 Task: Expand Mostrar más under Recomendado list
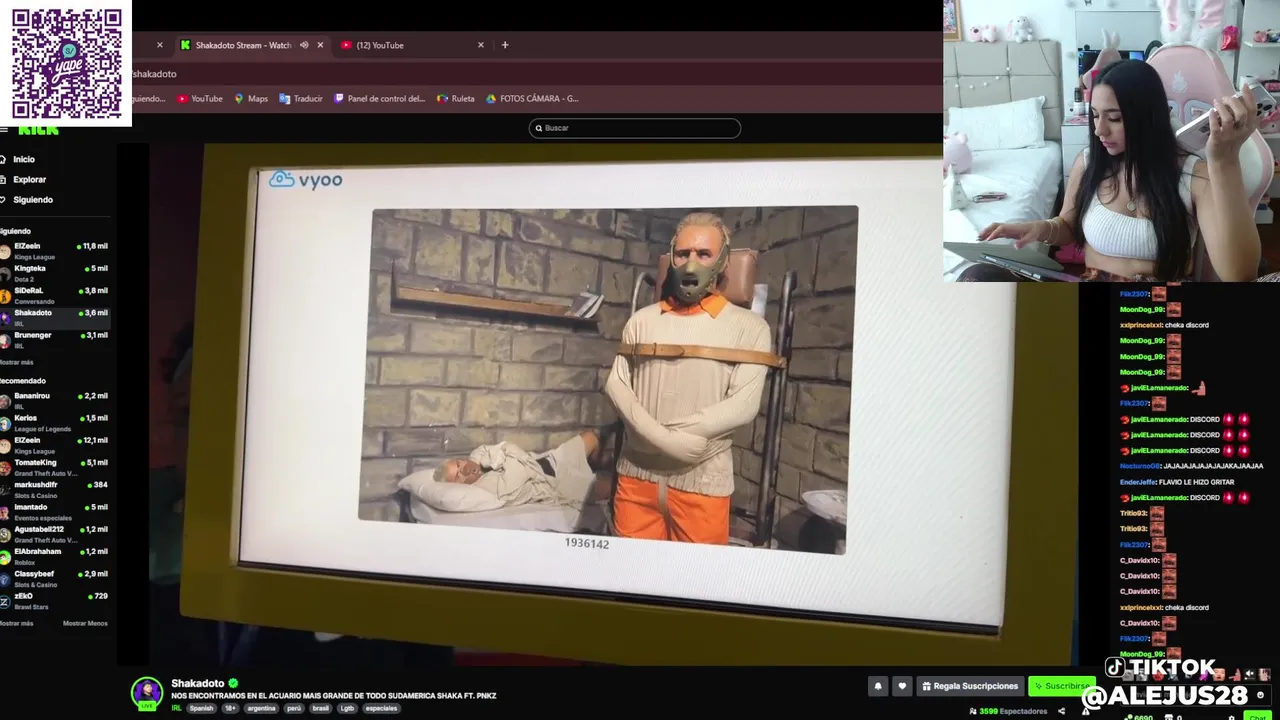point(17,623)
